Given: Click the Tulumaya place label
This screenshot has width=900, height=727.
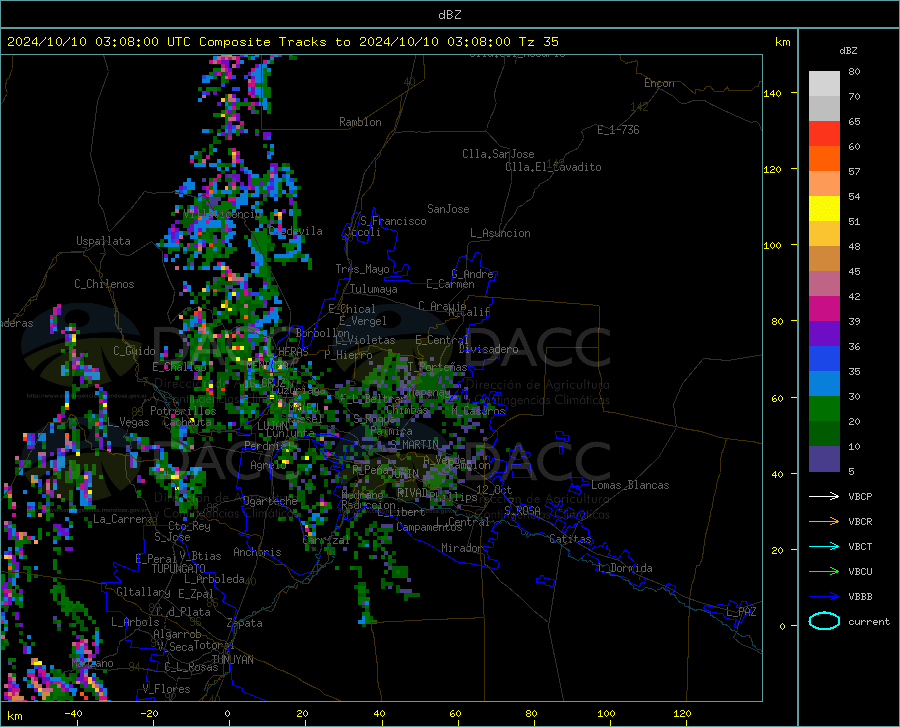Looking at the screenshot, I should [373, 289].
